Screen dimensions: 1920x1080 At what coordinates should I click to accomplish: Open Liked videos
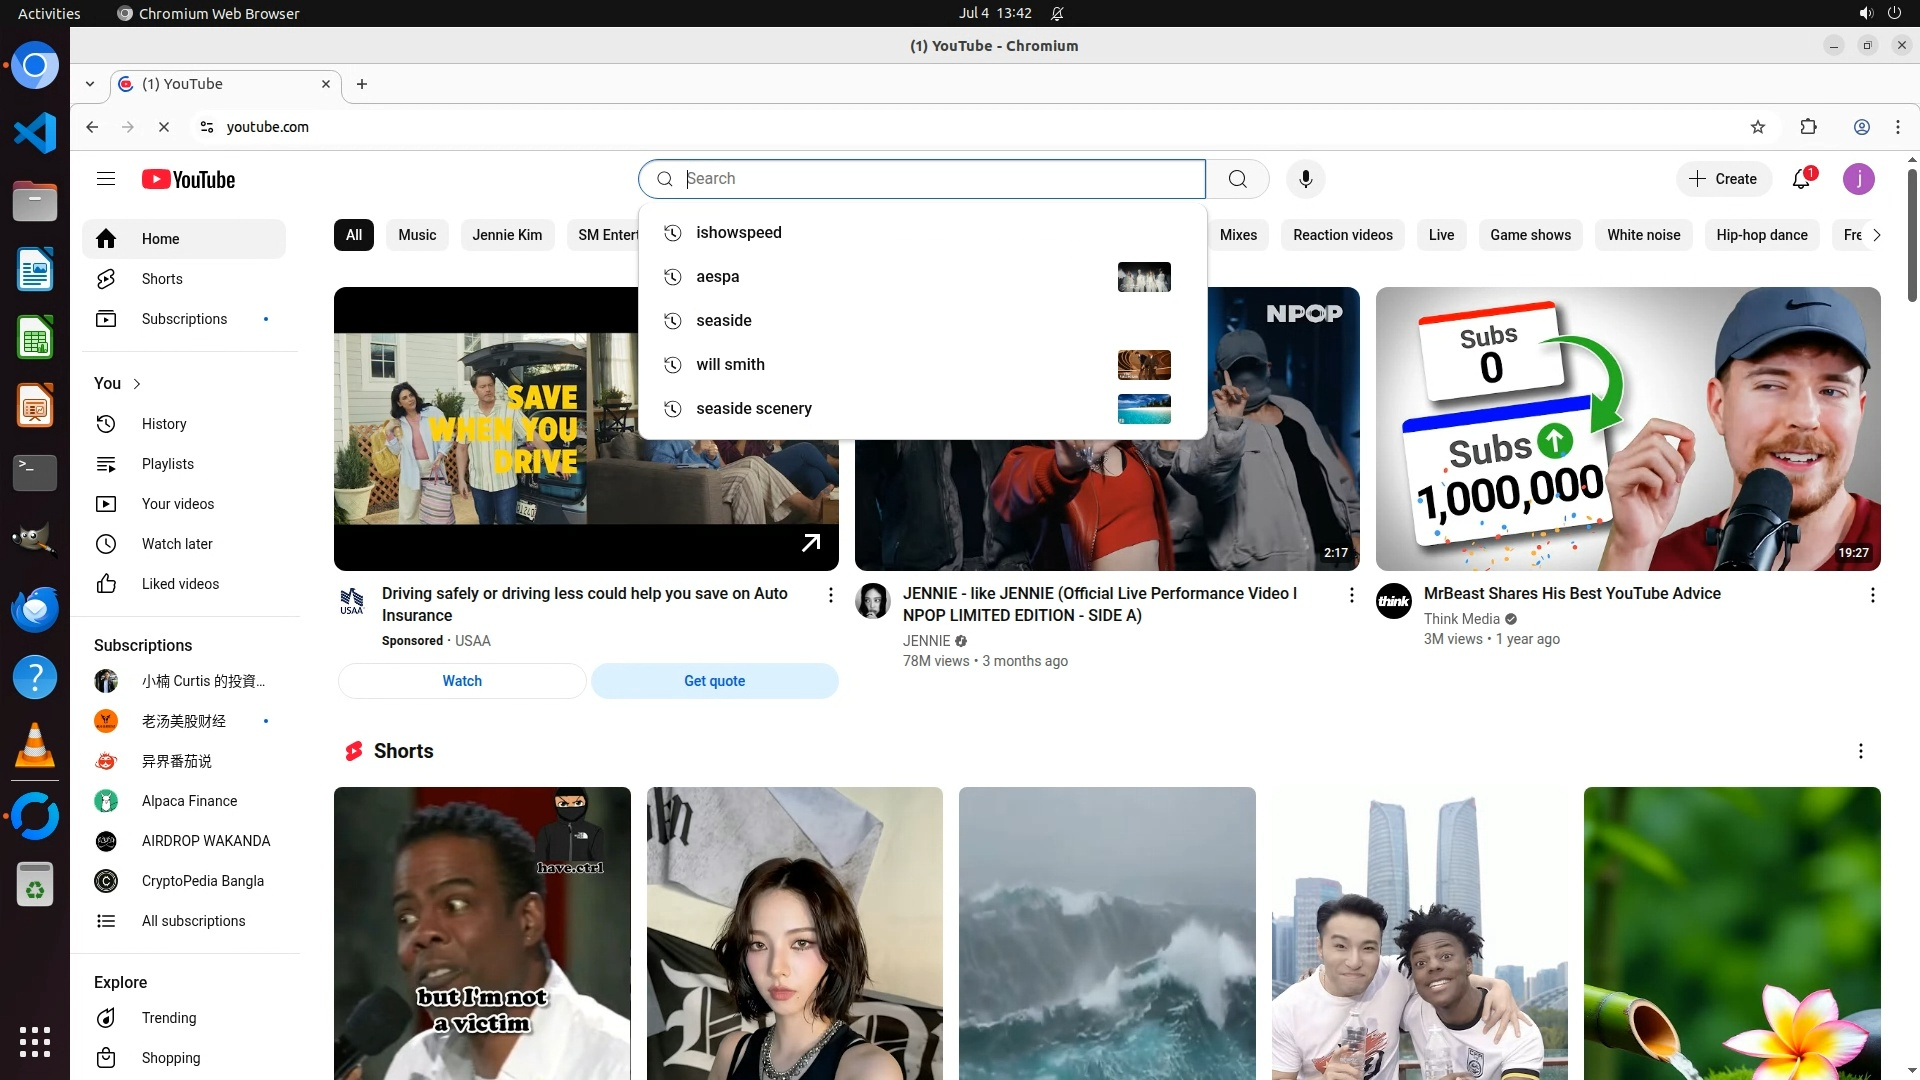(x=180, y=584)
